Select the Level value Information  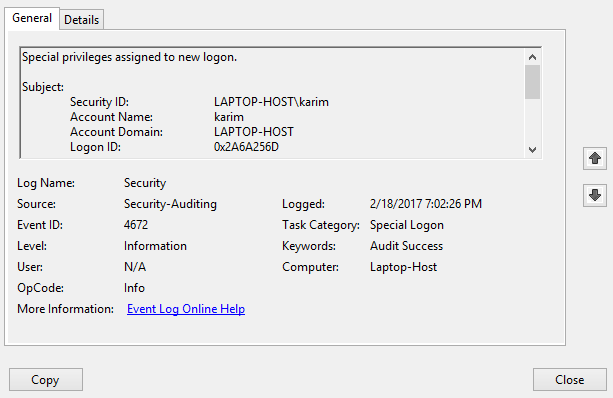pos(155,246)
